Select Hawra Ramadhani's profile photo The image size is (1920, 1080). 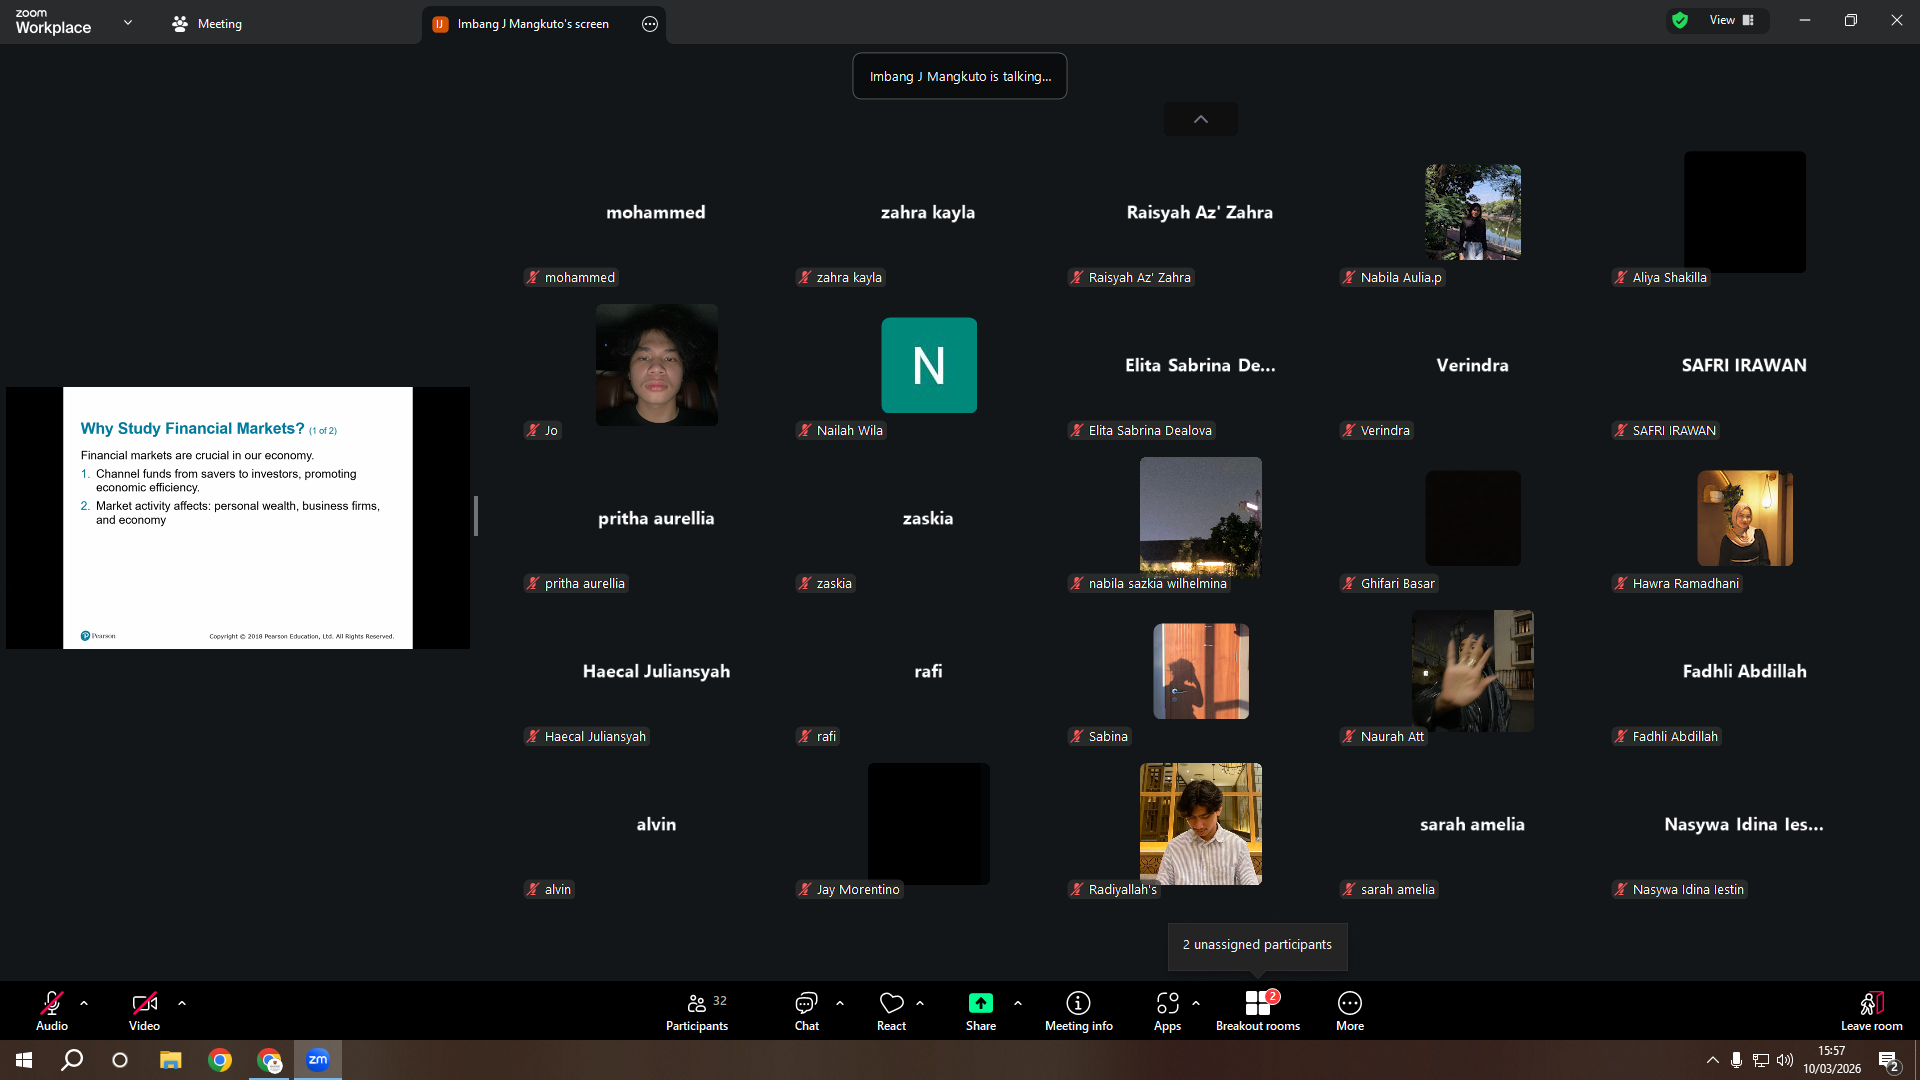tap(1745, 518)
